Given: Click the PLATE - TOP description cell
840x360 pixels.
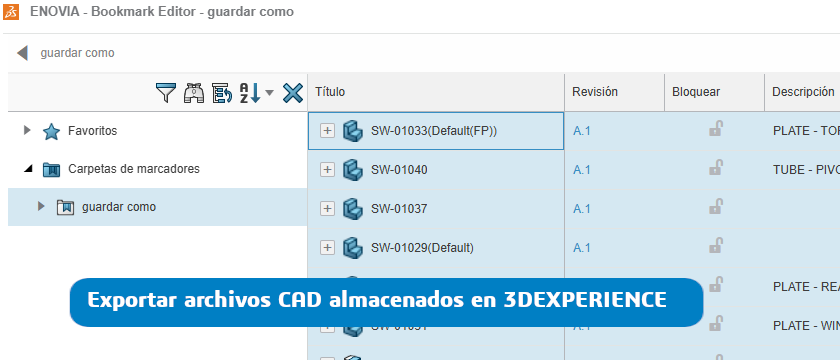Looking at the screenshot, I should [802, 131].
